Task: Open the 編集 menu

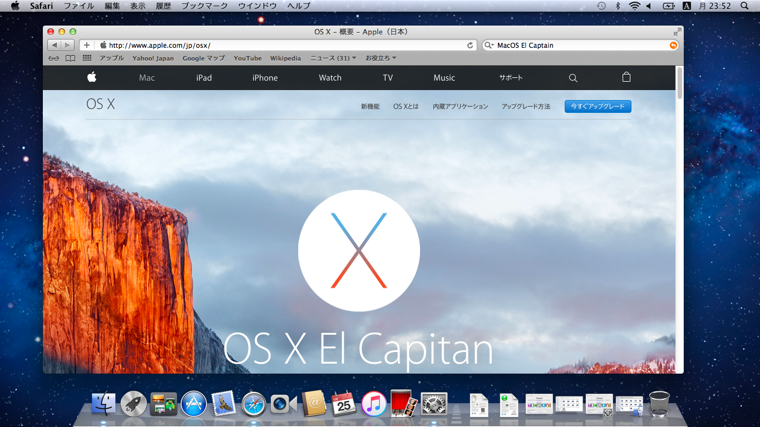Action: 112,6
